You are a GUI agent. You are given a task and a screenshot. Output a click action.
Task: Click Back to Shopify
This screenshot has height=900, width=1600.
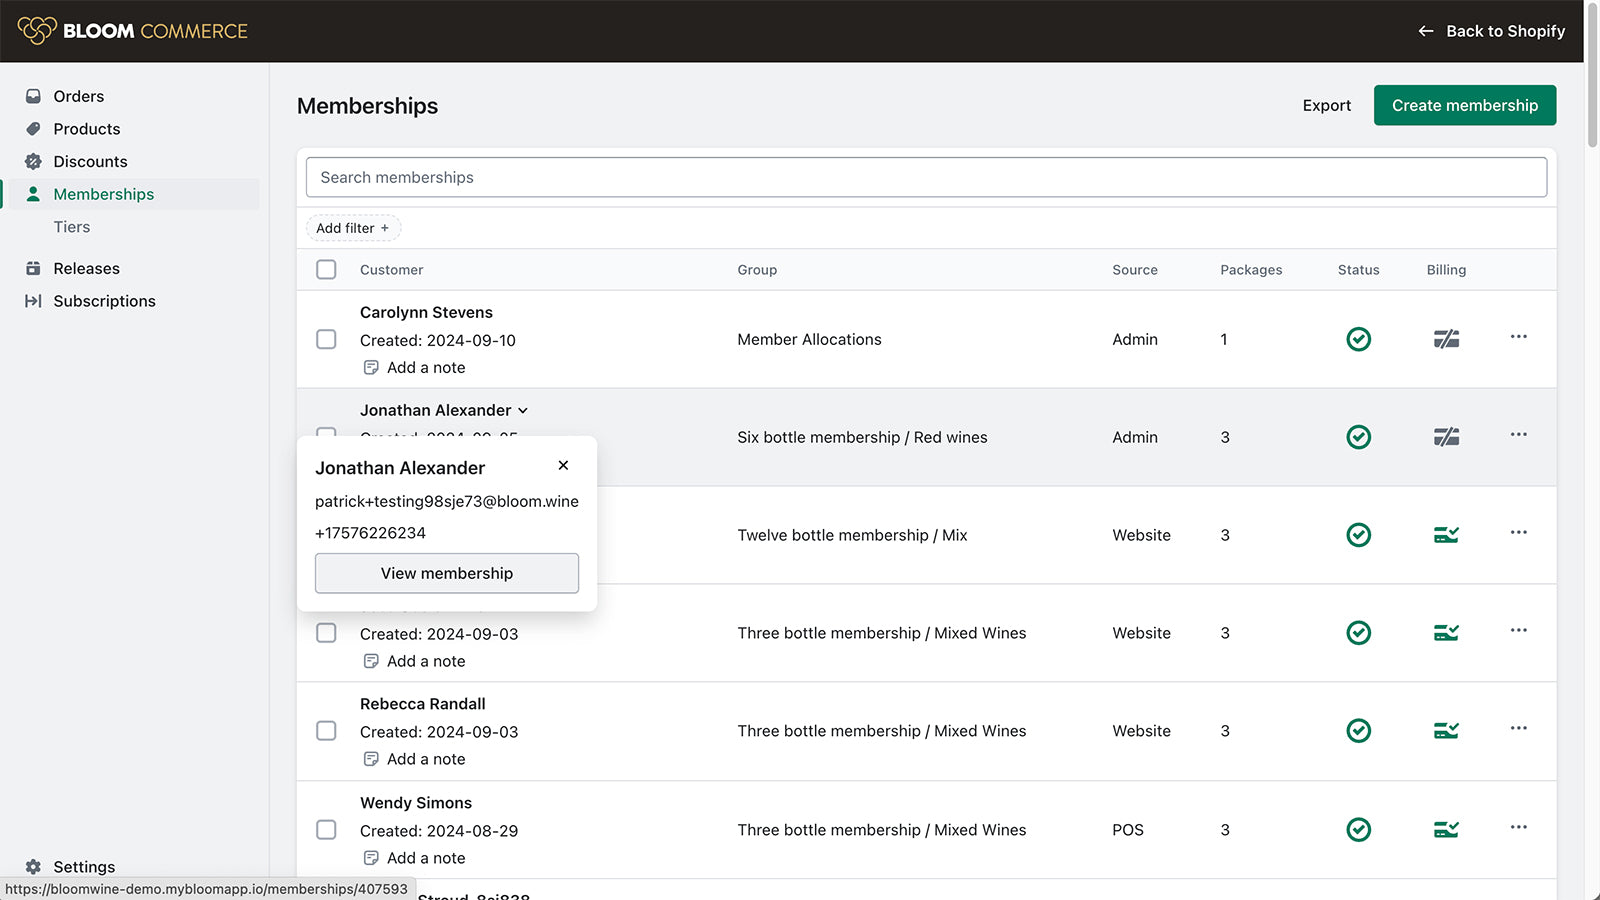(1490, 30)
